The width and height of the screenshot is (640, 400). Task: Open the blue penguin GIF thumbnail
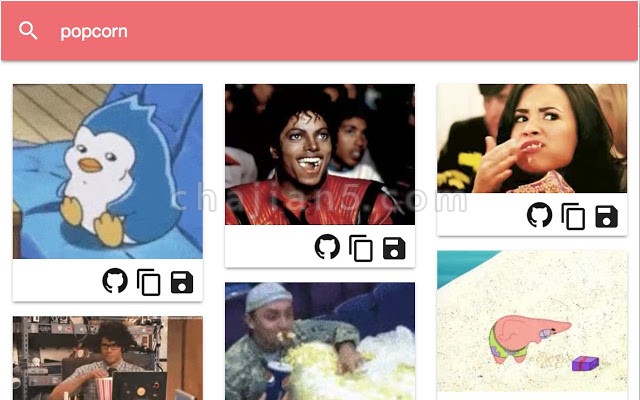pos(108,171)
